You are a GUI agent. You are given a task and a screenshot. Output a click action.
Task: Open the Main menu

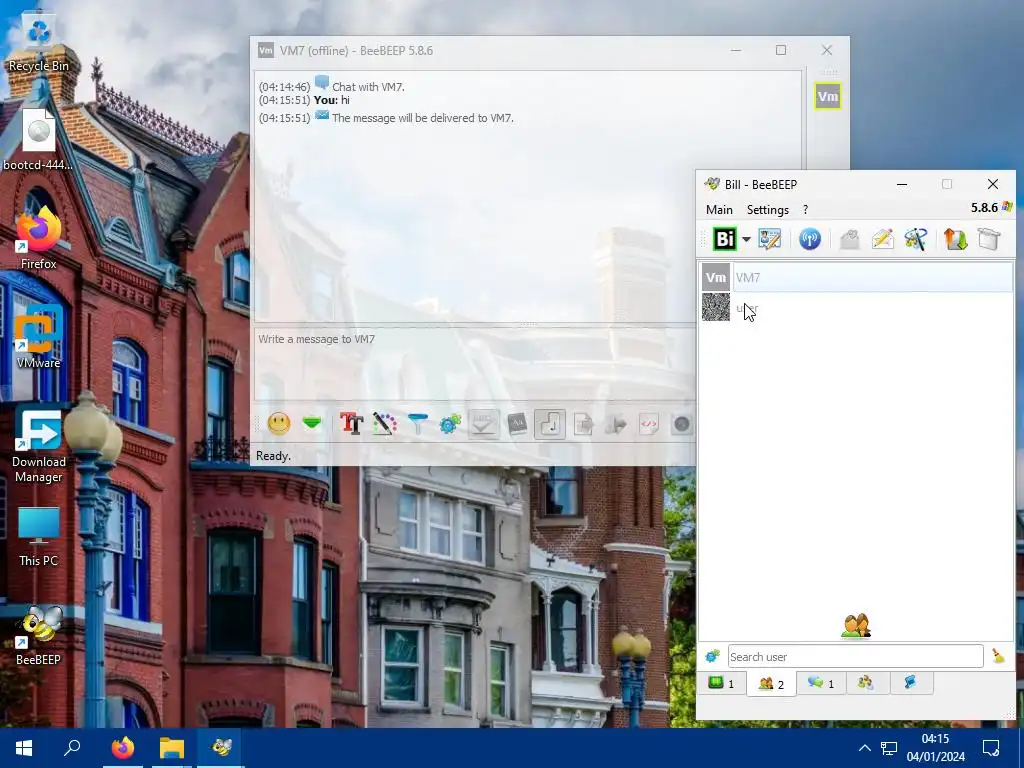pos(719,210)
